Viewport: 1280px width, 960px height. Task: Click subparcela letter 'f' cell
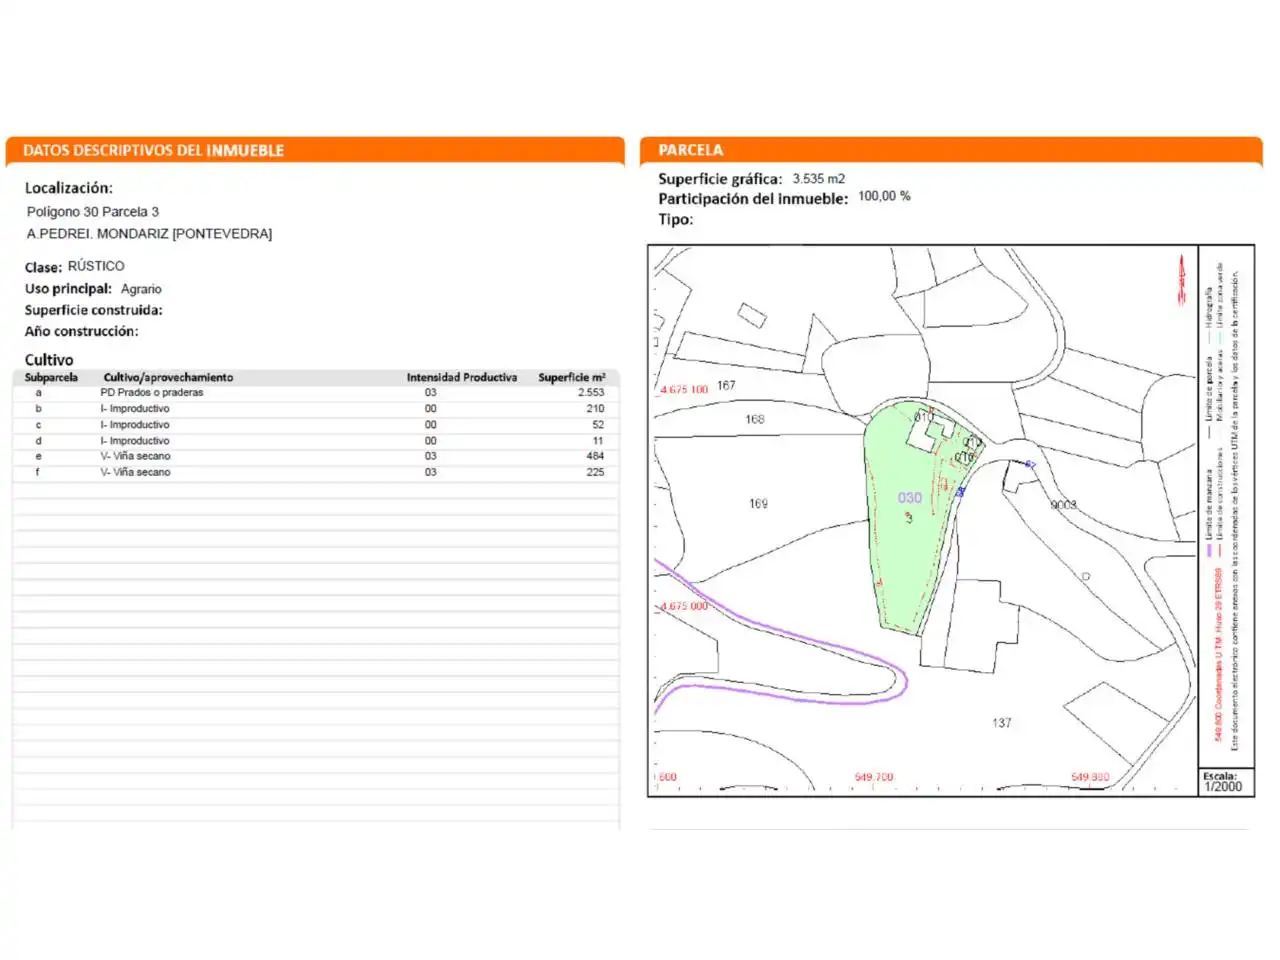pyautogui.click(x=38, y=472)
